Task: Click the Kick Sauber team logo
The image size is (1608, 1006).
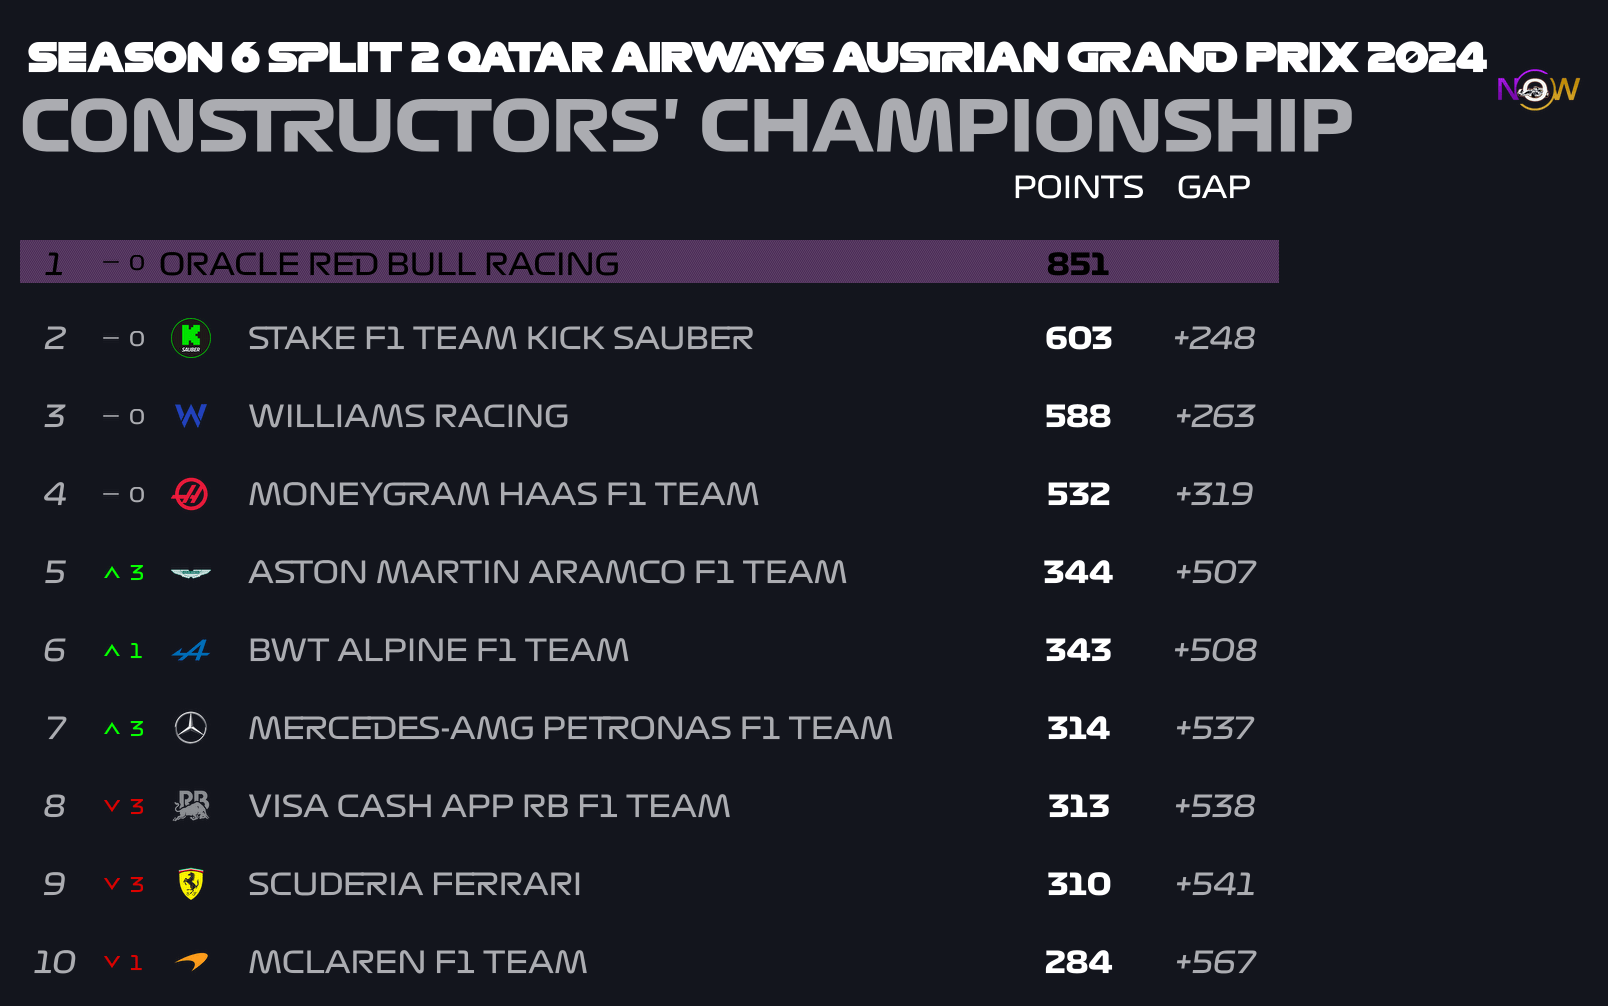Action: (x=191, y=338)
